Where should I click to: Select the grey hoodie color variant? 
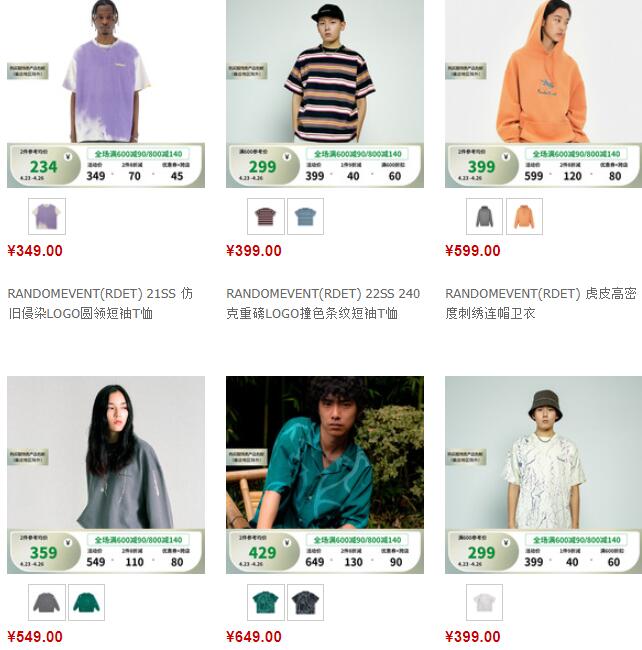coord(485,216)
